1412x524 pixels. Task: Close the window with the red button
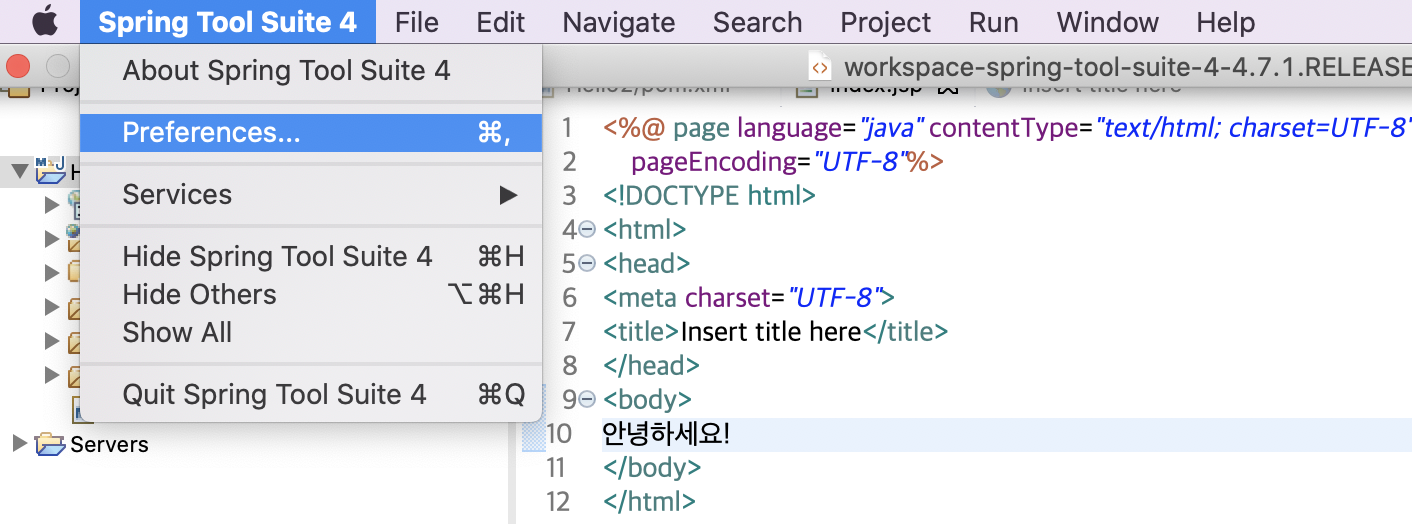[x=18, y=67]
